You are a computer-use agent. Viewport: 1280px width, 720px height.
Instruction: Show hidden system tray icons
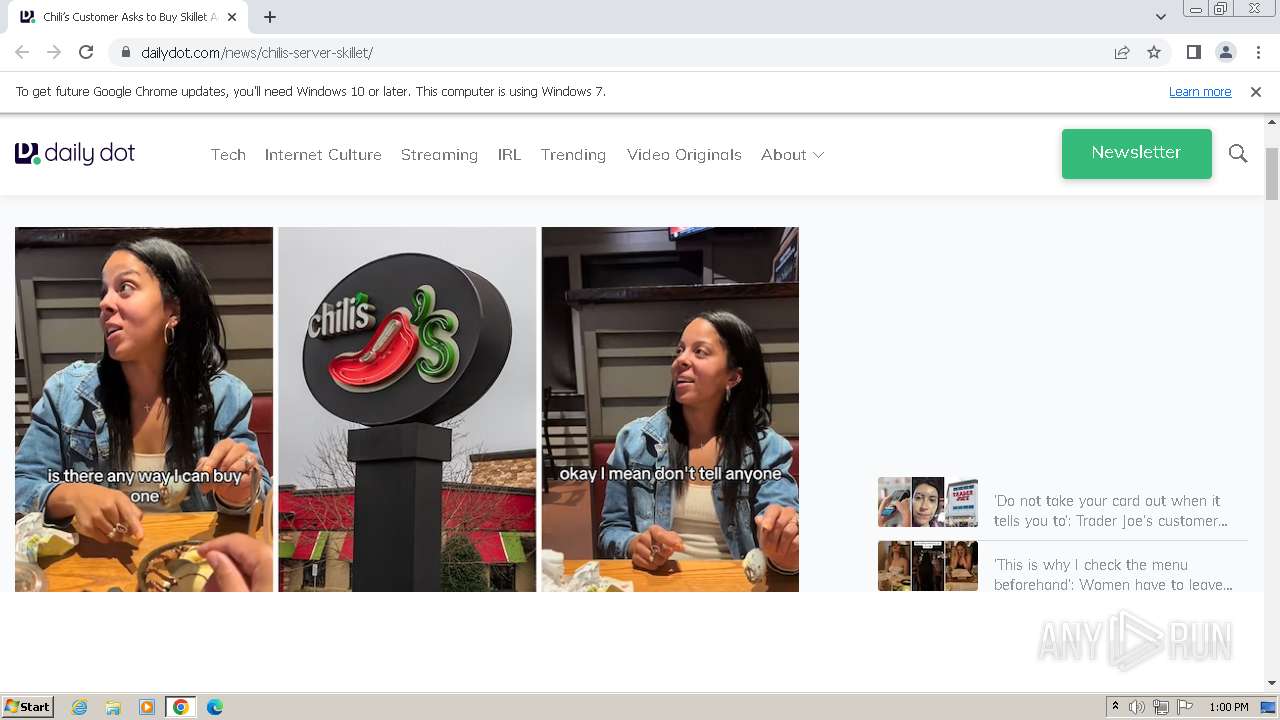point(1116,707)
